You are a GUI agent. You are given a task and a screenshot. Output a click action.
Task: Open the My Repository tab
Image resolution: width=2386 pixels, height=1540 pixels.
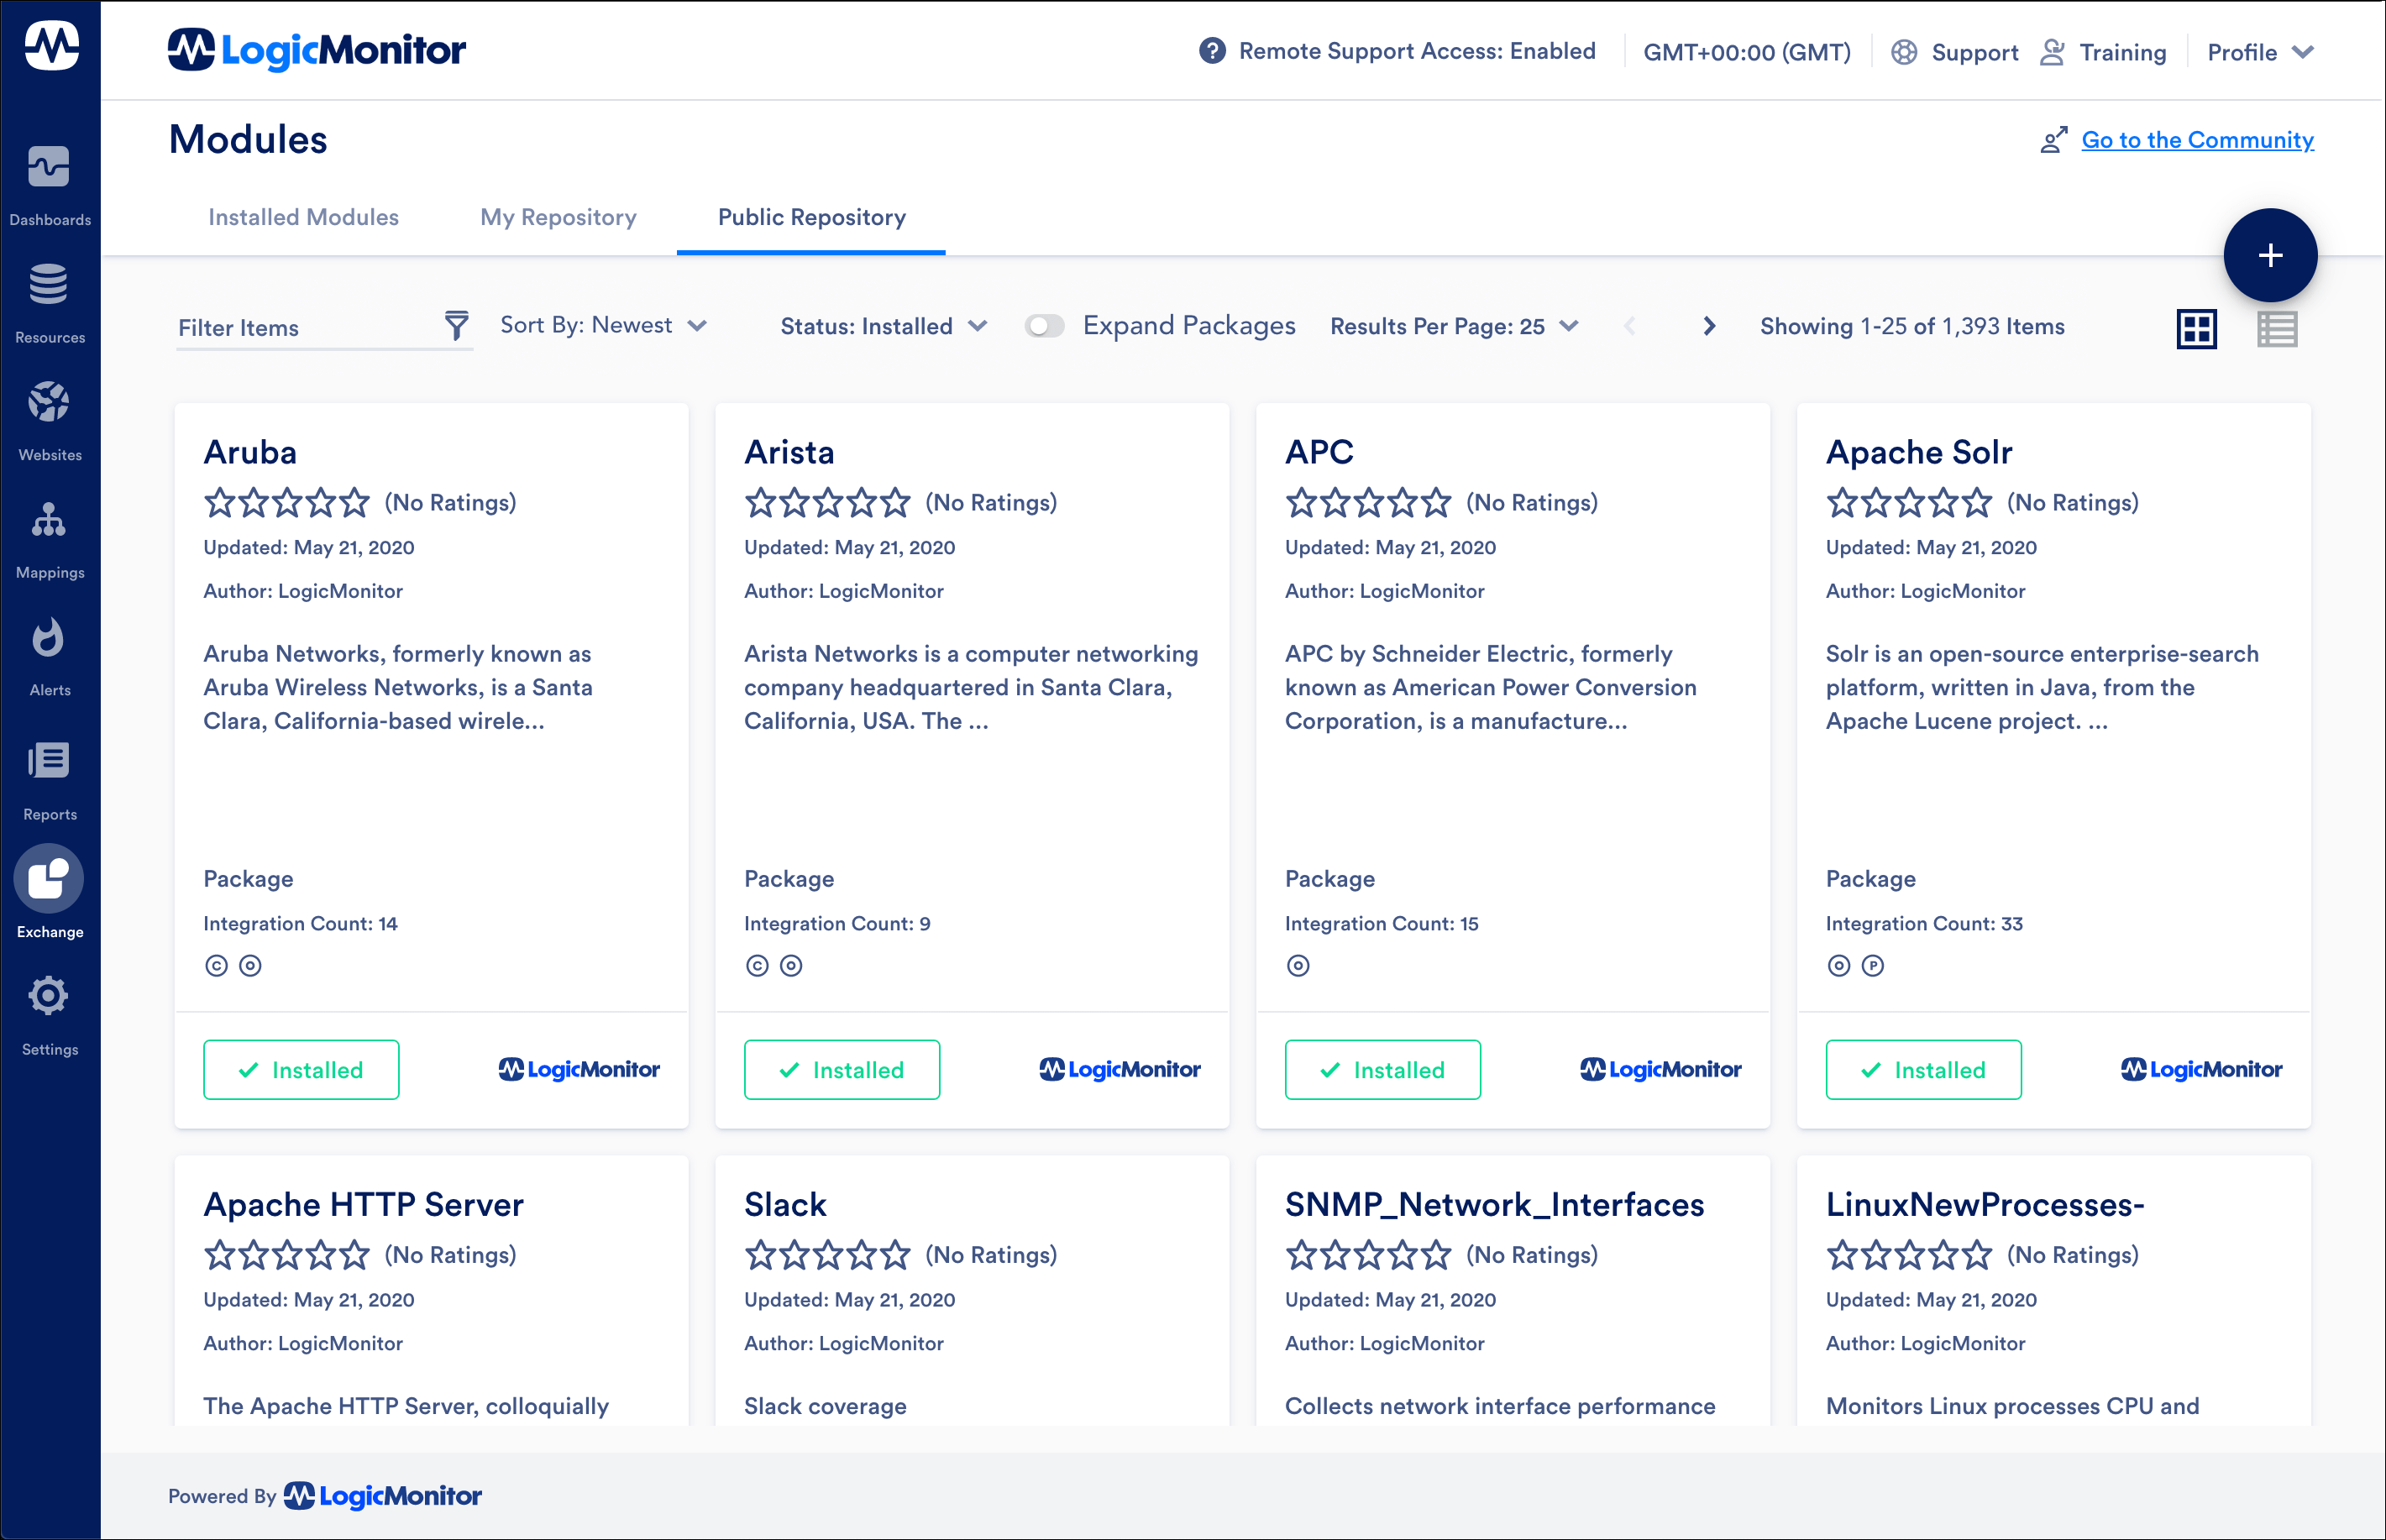[557, 217]
